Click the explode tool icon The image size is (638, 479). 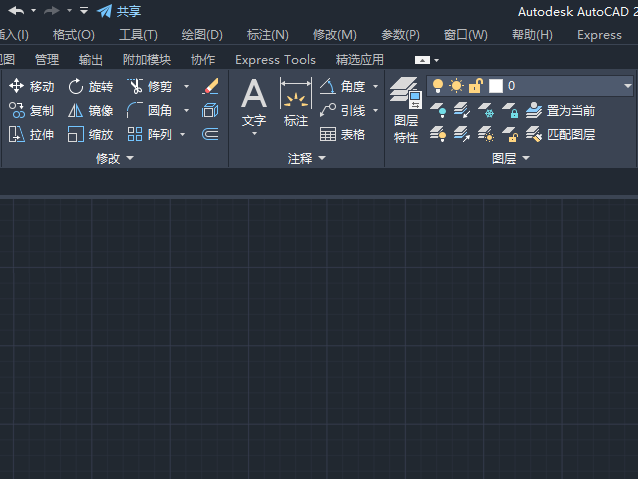pos(210,110)
